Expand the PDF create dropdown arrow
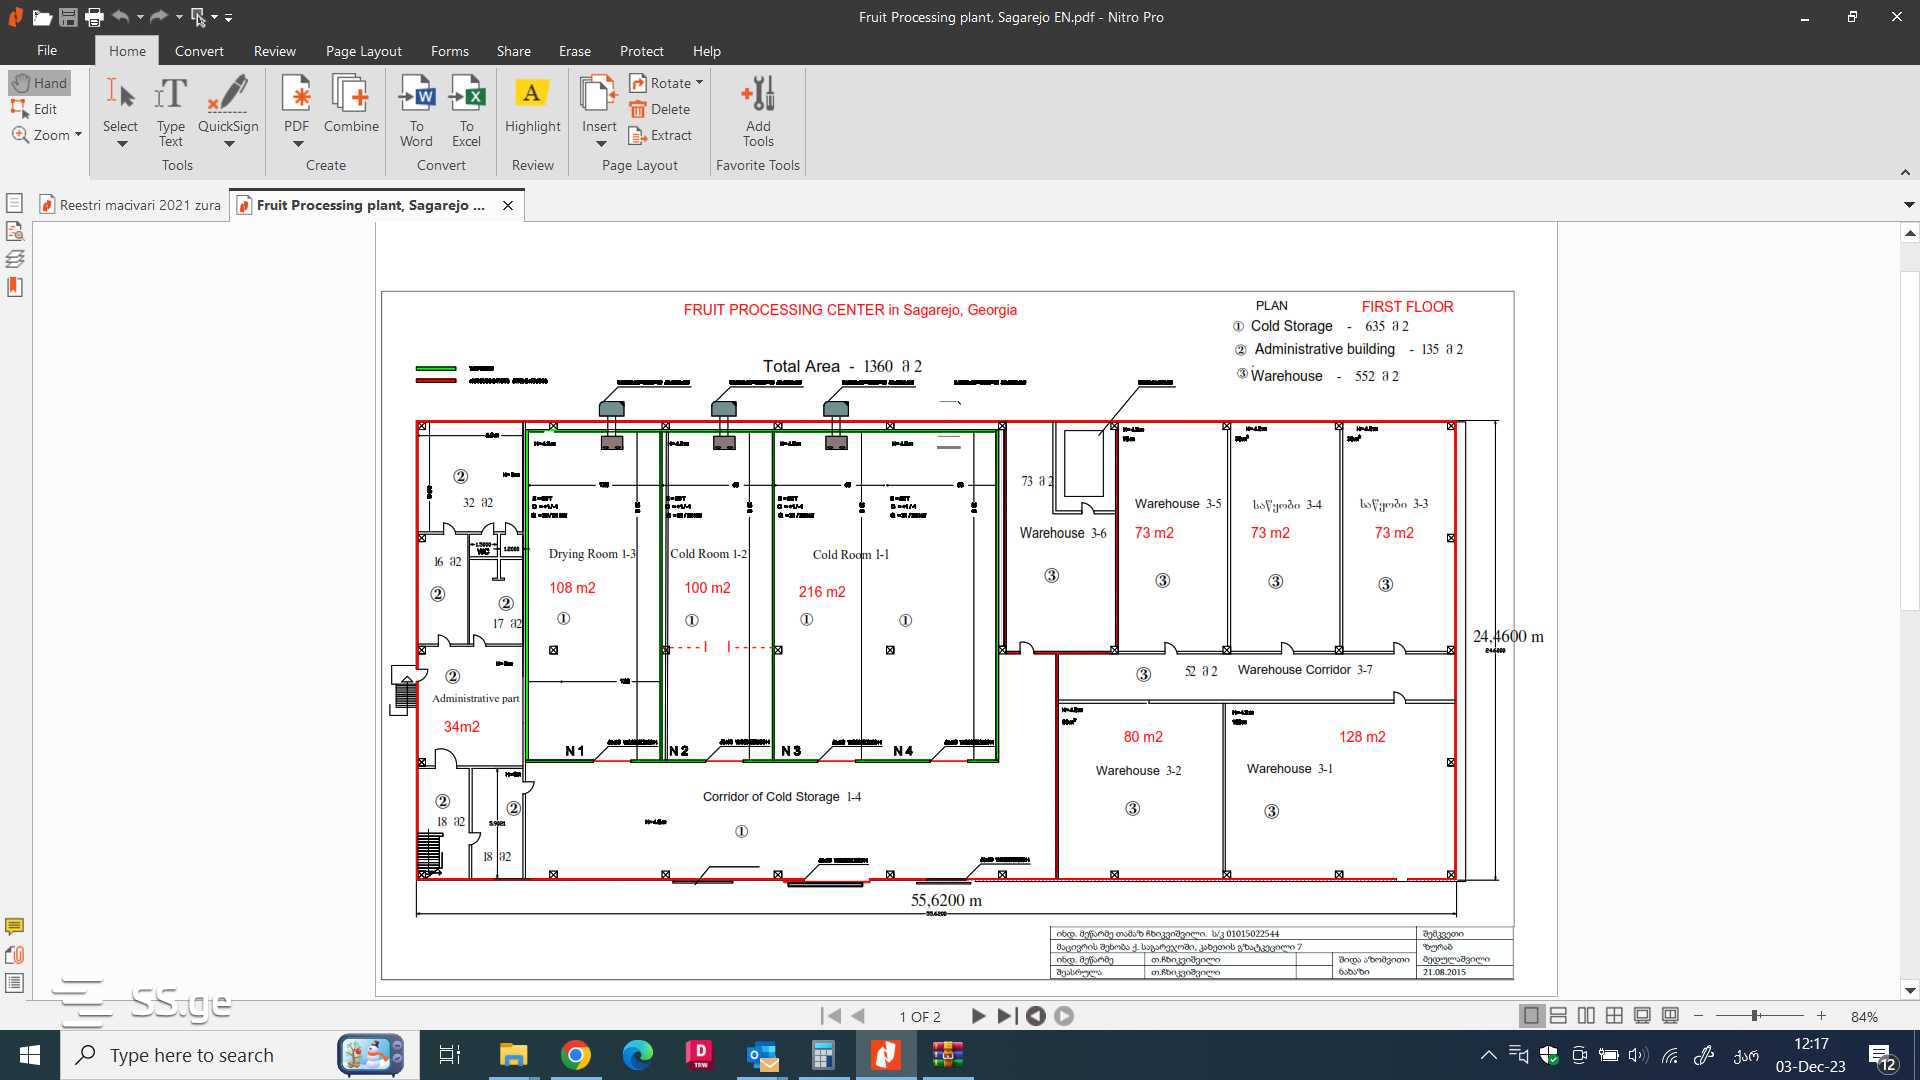1920x1080 pixels. pos(297,144)
